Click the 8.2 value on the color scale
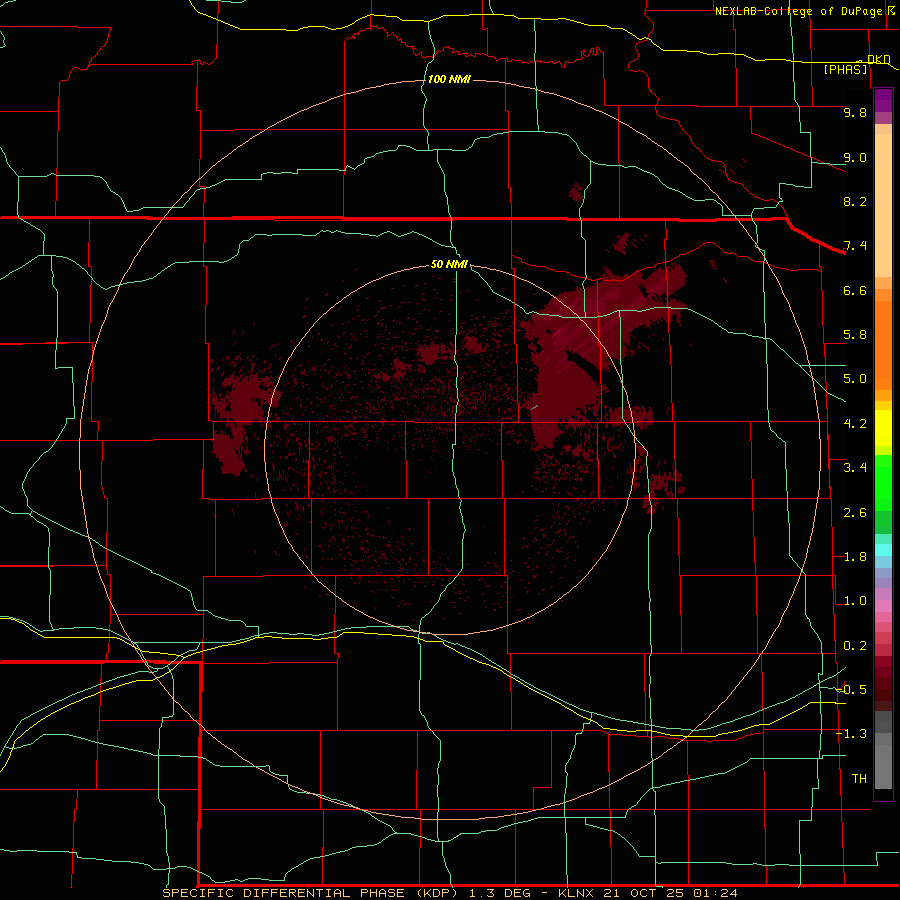 [855, 201]
